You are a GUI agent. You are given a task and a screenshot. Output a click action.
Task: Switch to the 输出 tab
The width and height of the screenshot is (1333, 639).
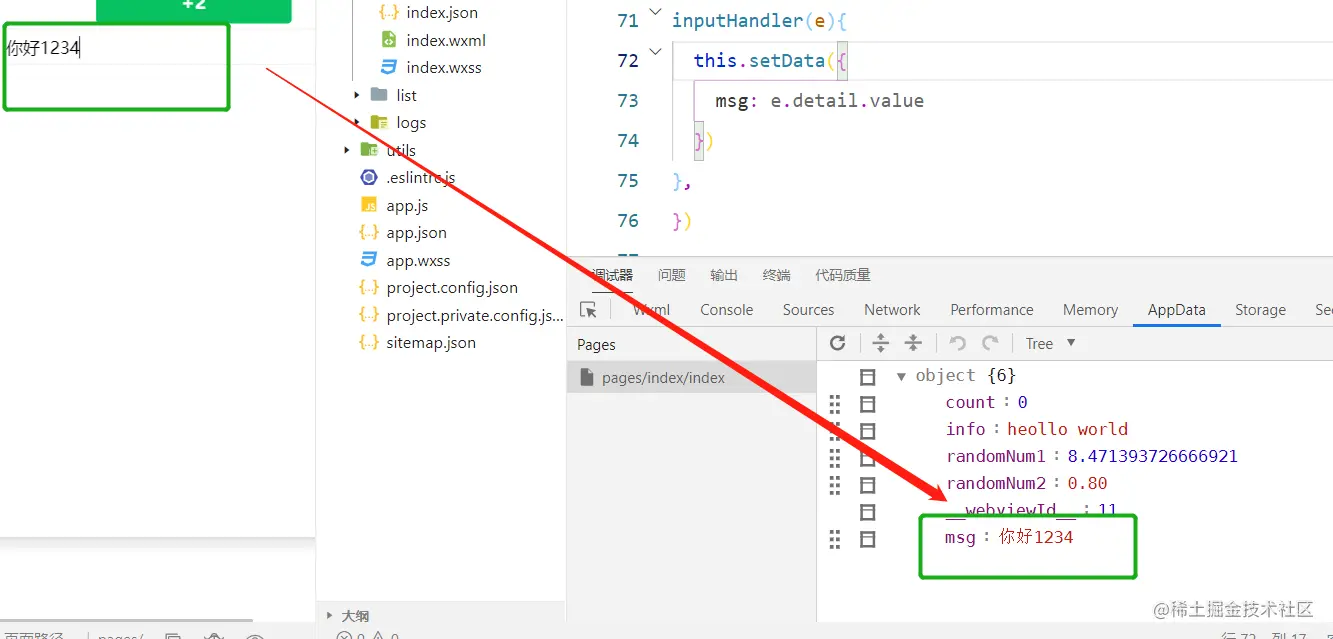tap(724, 275)
